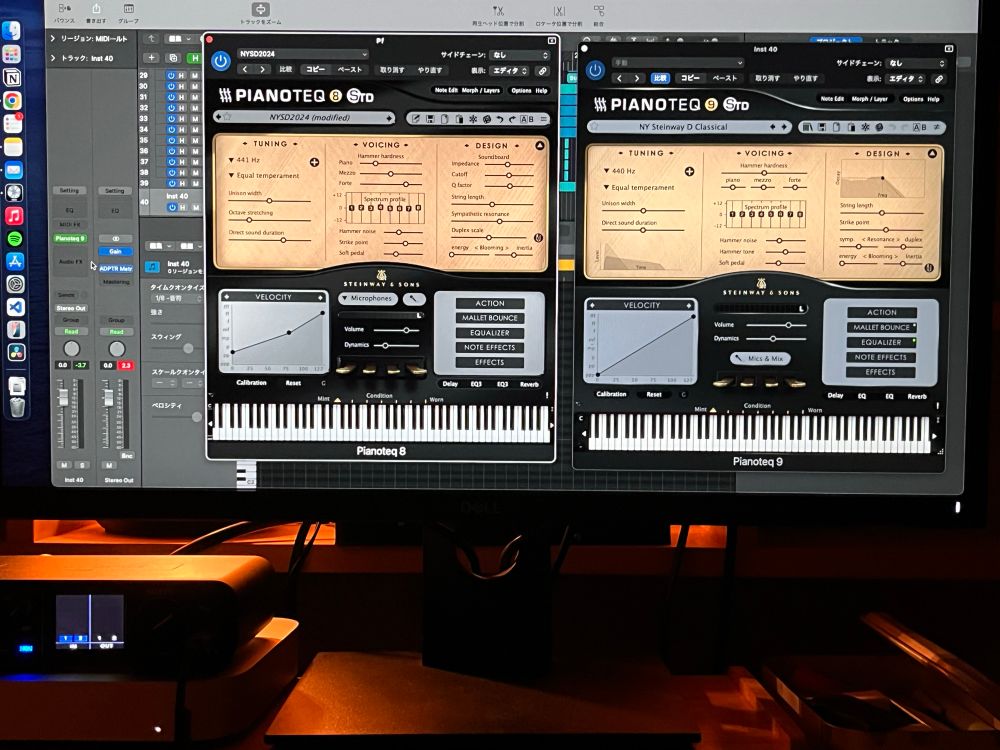The width and height of the screenshot is (1000, 750).
Task: Toggle mute M on the Inst 40 channel strip
Action: point(64,465)
